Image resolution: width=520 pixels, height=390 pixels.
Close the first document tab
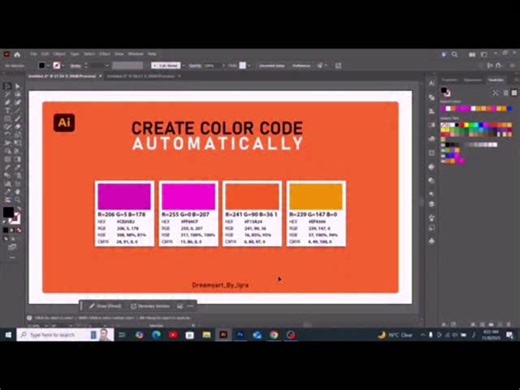[100, 76]
